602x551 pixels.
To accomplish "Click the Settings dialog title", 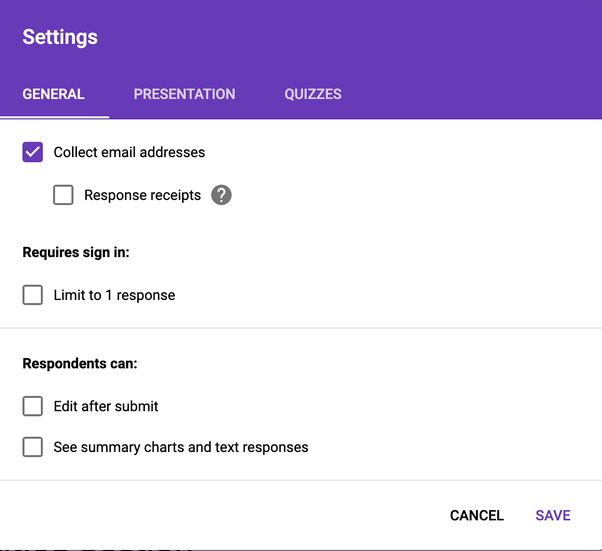I will [x=60, y=38].
